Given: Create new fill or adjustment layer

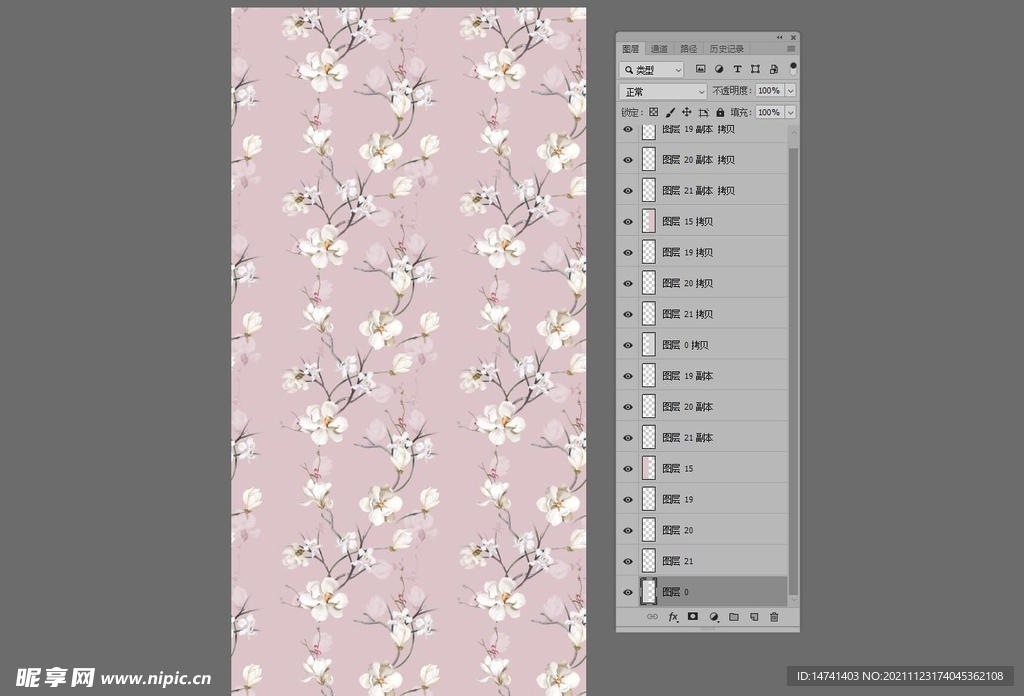Looking at the screenshot, I should (x=714, y=617).
